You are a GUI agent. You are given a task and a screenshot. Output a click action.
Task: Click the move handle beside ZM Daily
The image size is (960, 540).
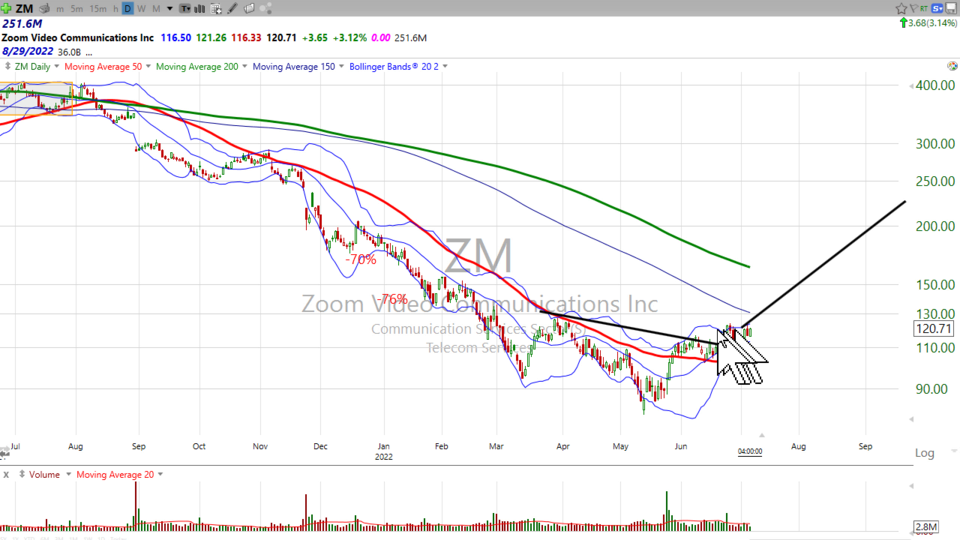[x=7, y=66]
